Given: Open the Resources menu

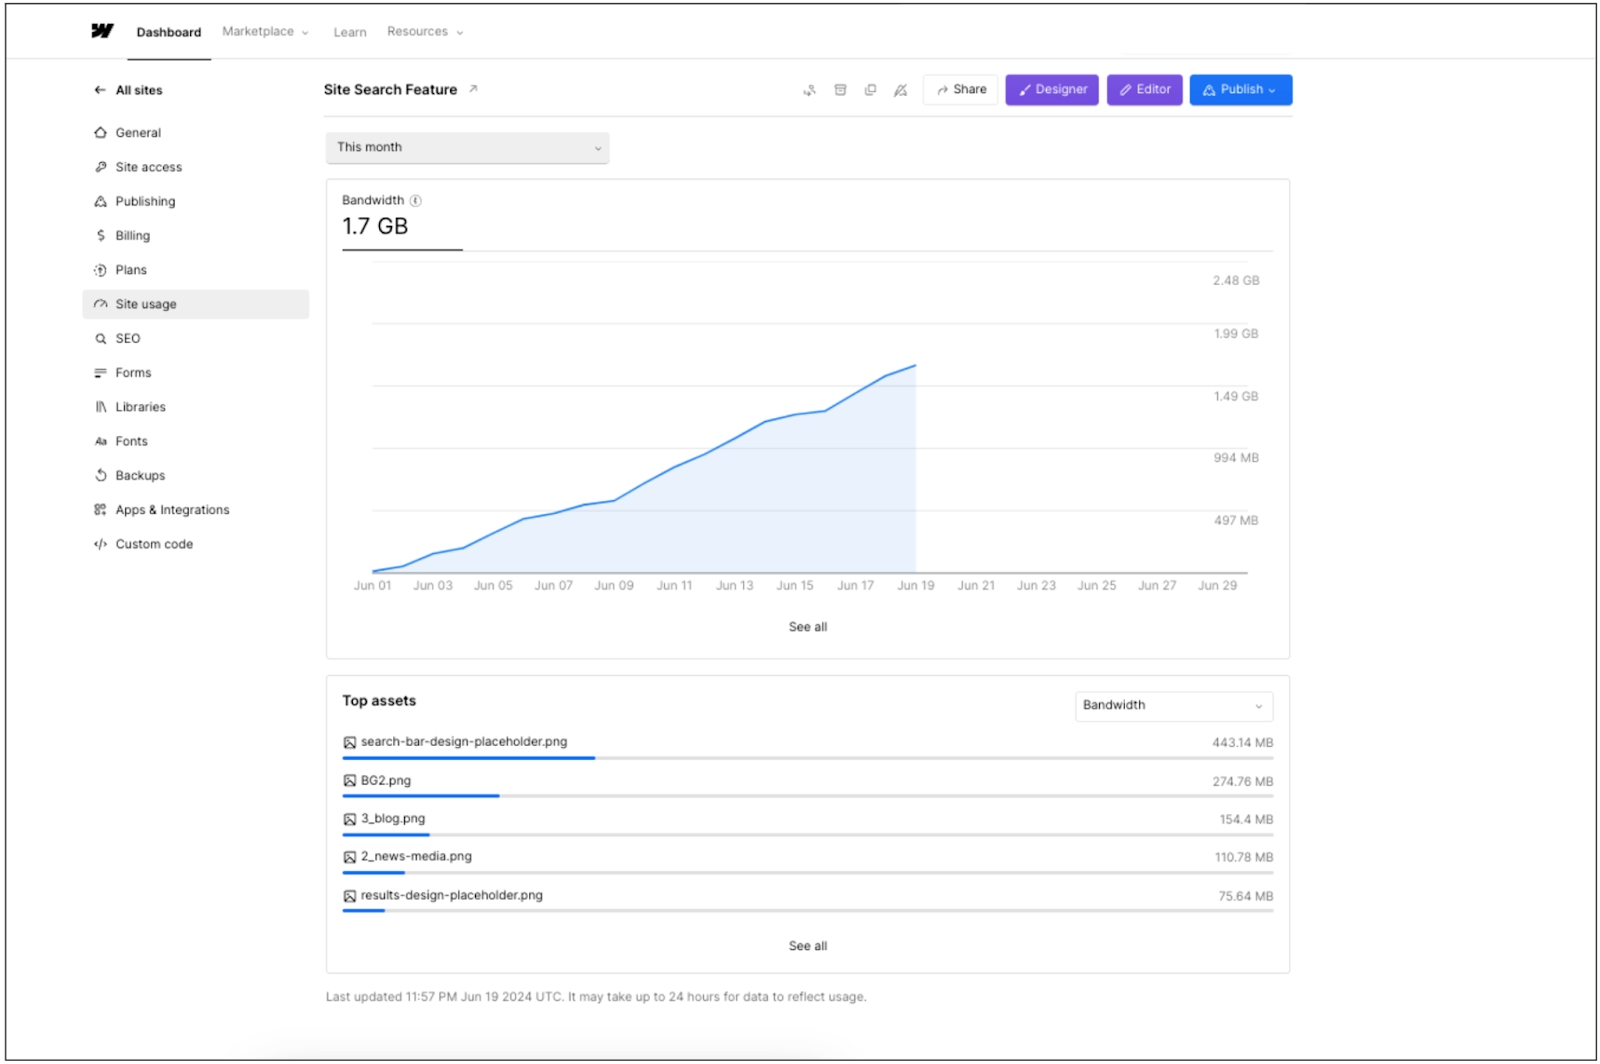Looking at the screenshot, I should [x=425, y=32].
